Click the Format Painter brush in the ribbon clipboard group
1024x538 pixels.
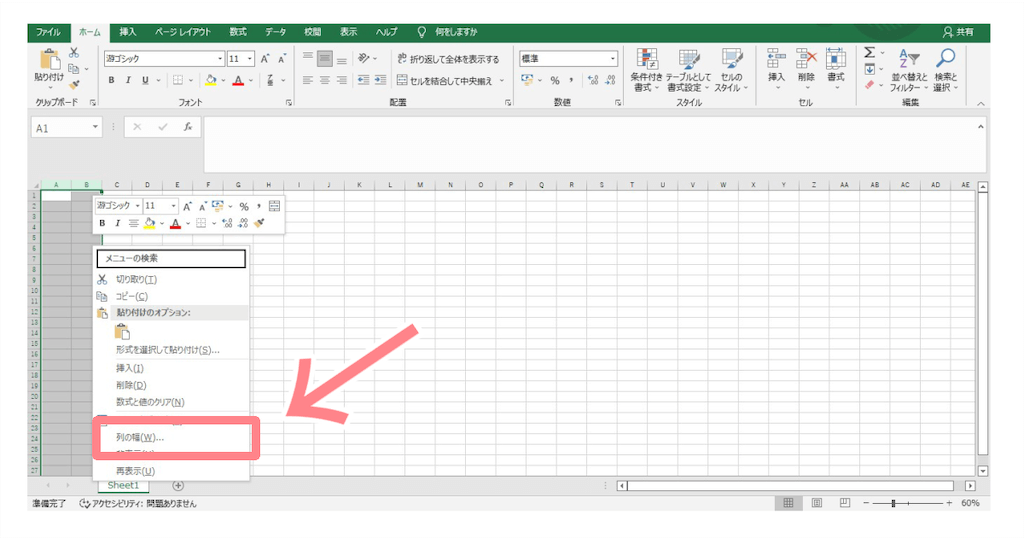(74, 85)
